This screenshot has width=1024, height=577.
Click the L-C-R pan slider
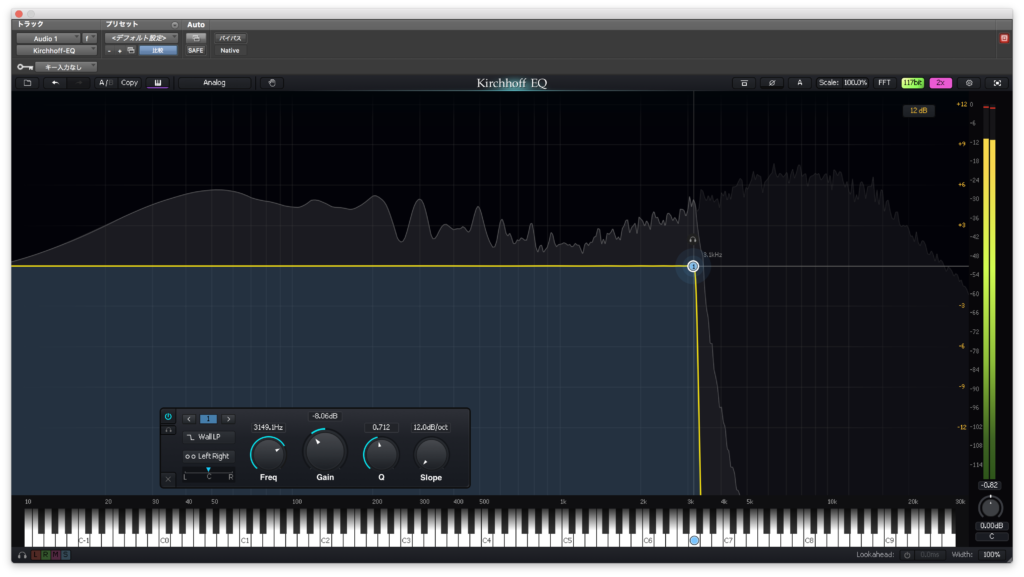tap(208, 473)
